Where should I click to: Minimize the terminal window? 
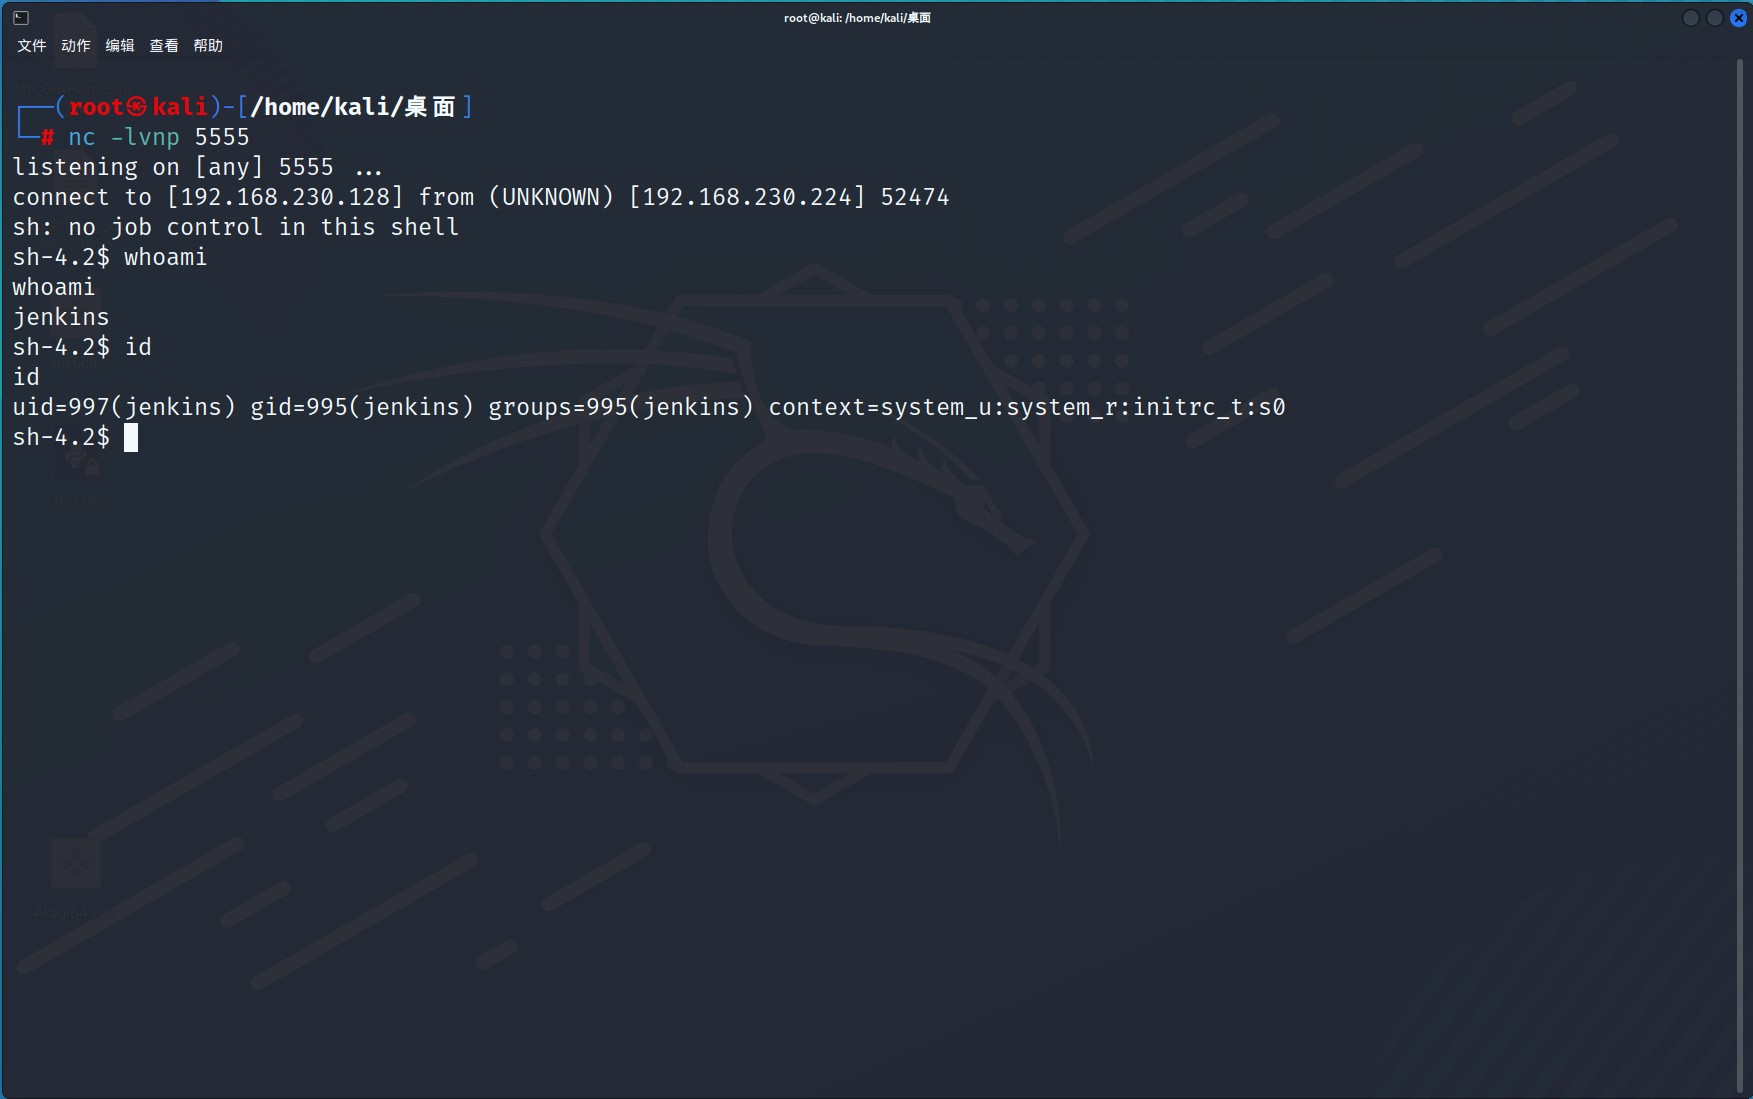[1691, 18]
